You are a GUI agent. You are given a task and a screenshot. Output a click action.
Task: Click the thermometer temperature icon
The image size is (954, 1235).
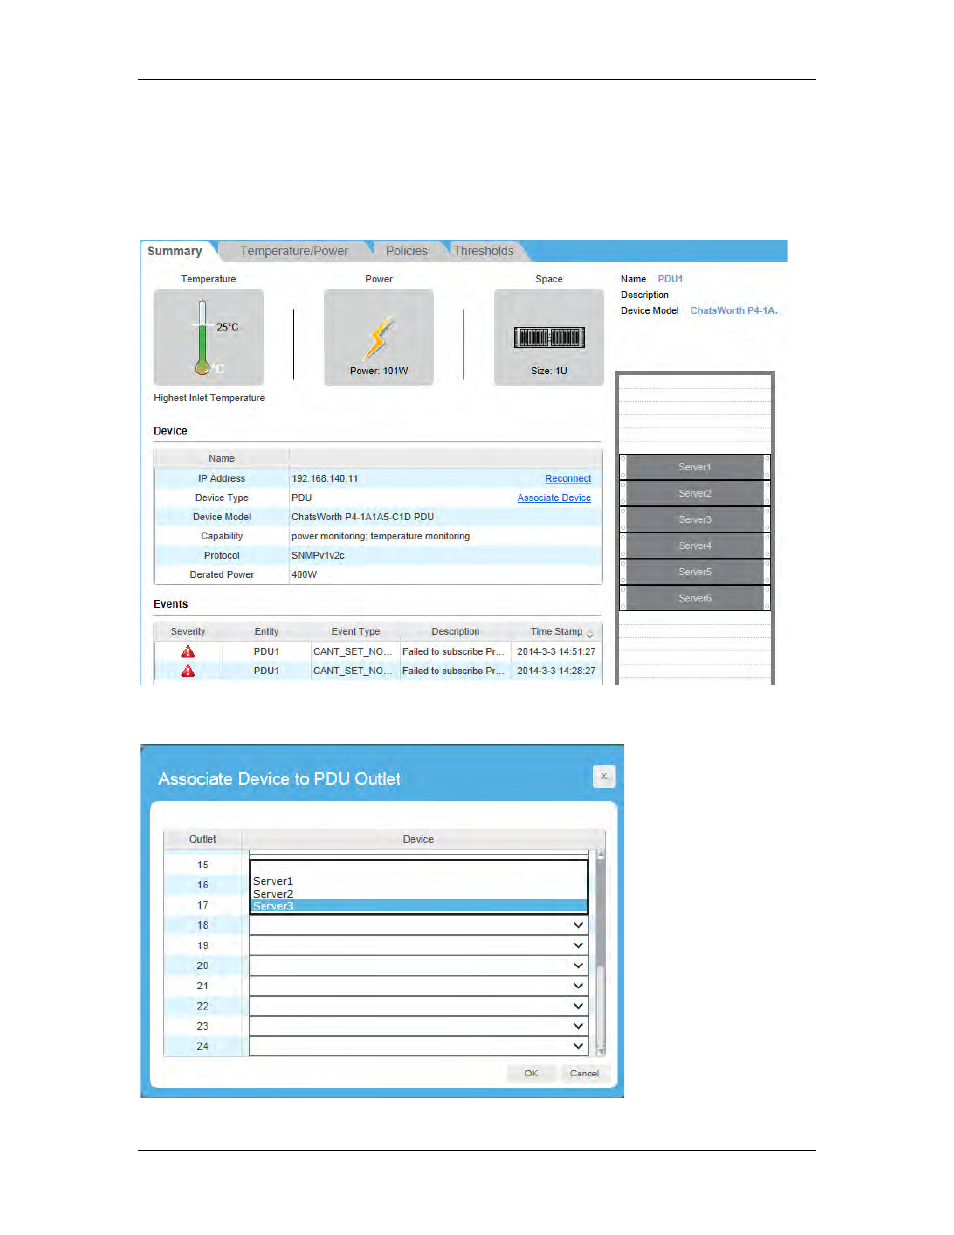tap(209, 337)
